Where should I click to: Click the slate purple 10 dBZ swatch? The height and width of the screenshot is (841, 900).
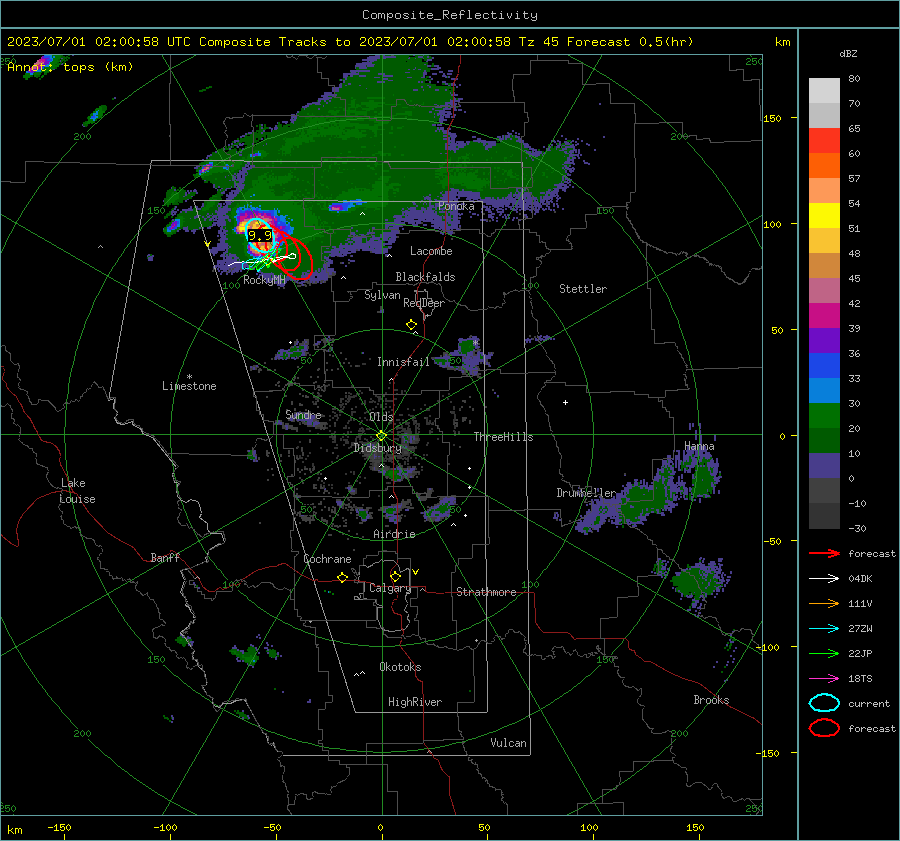(824, 466)
